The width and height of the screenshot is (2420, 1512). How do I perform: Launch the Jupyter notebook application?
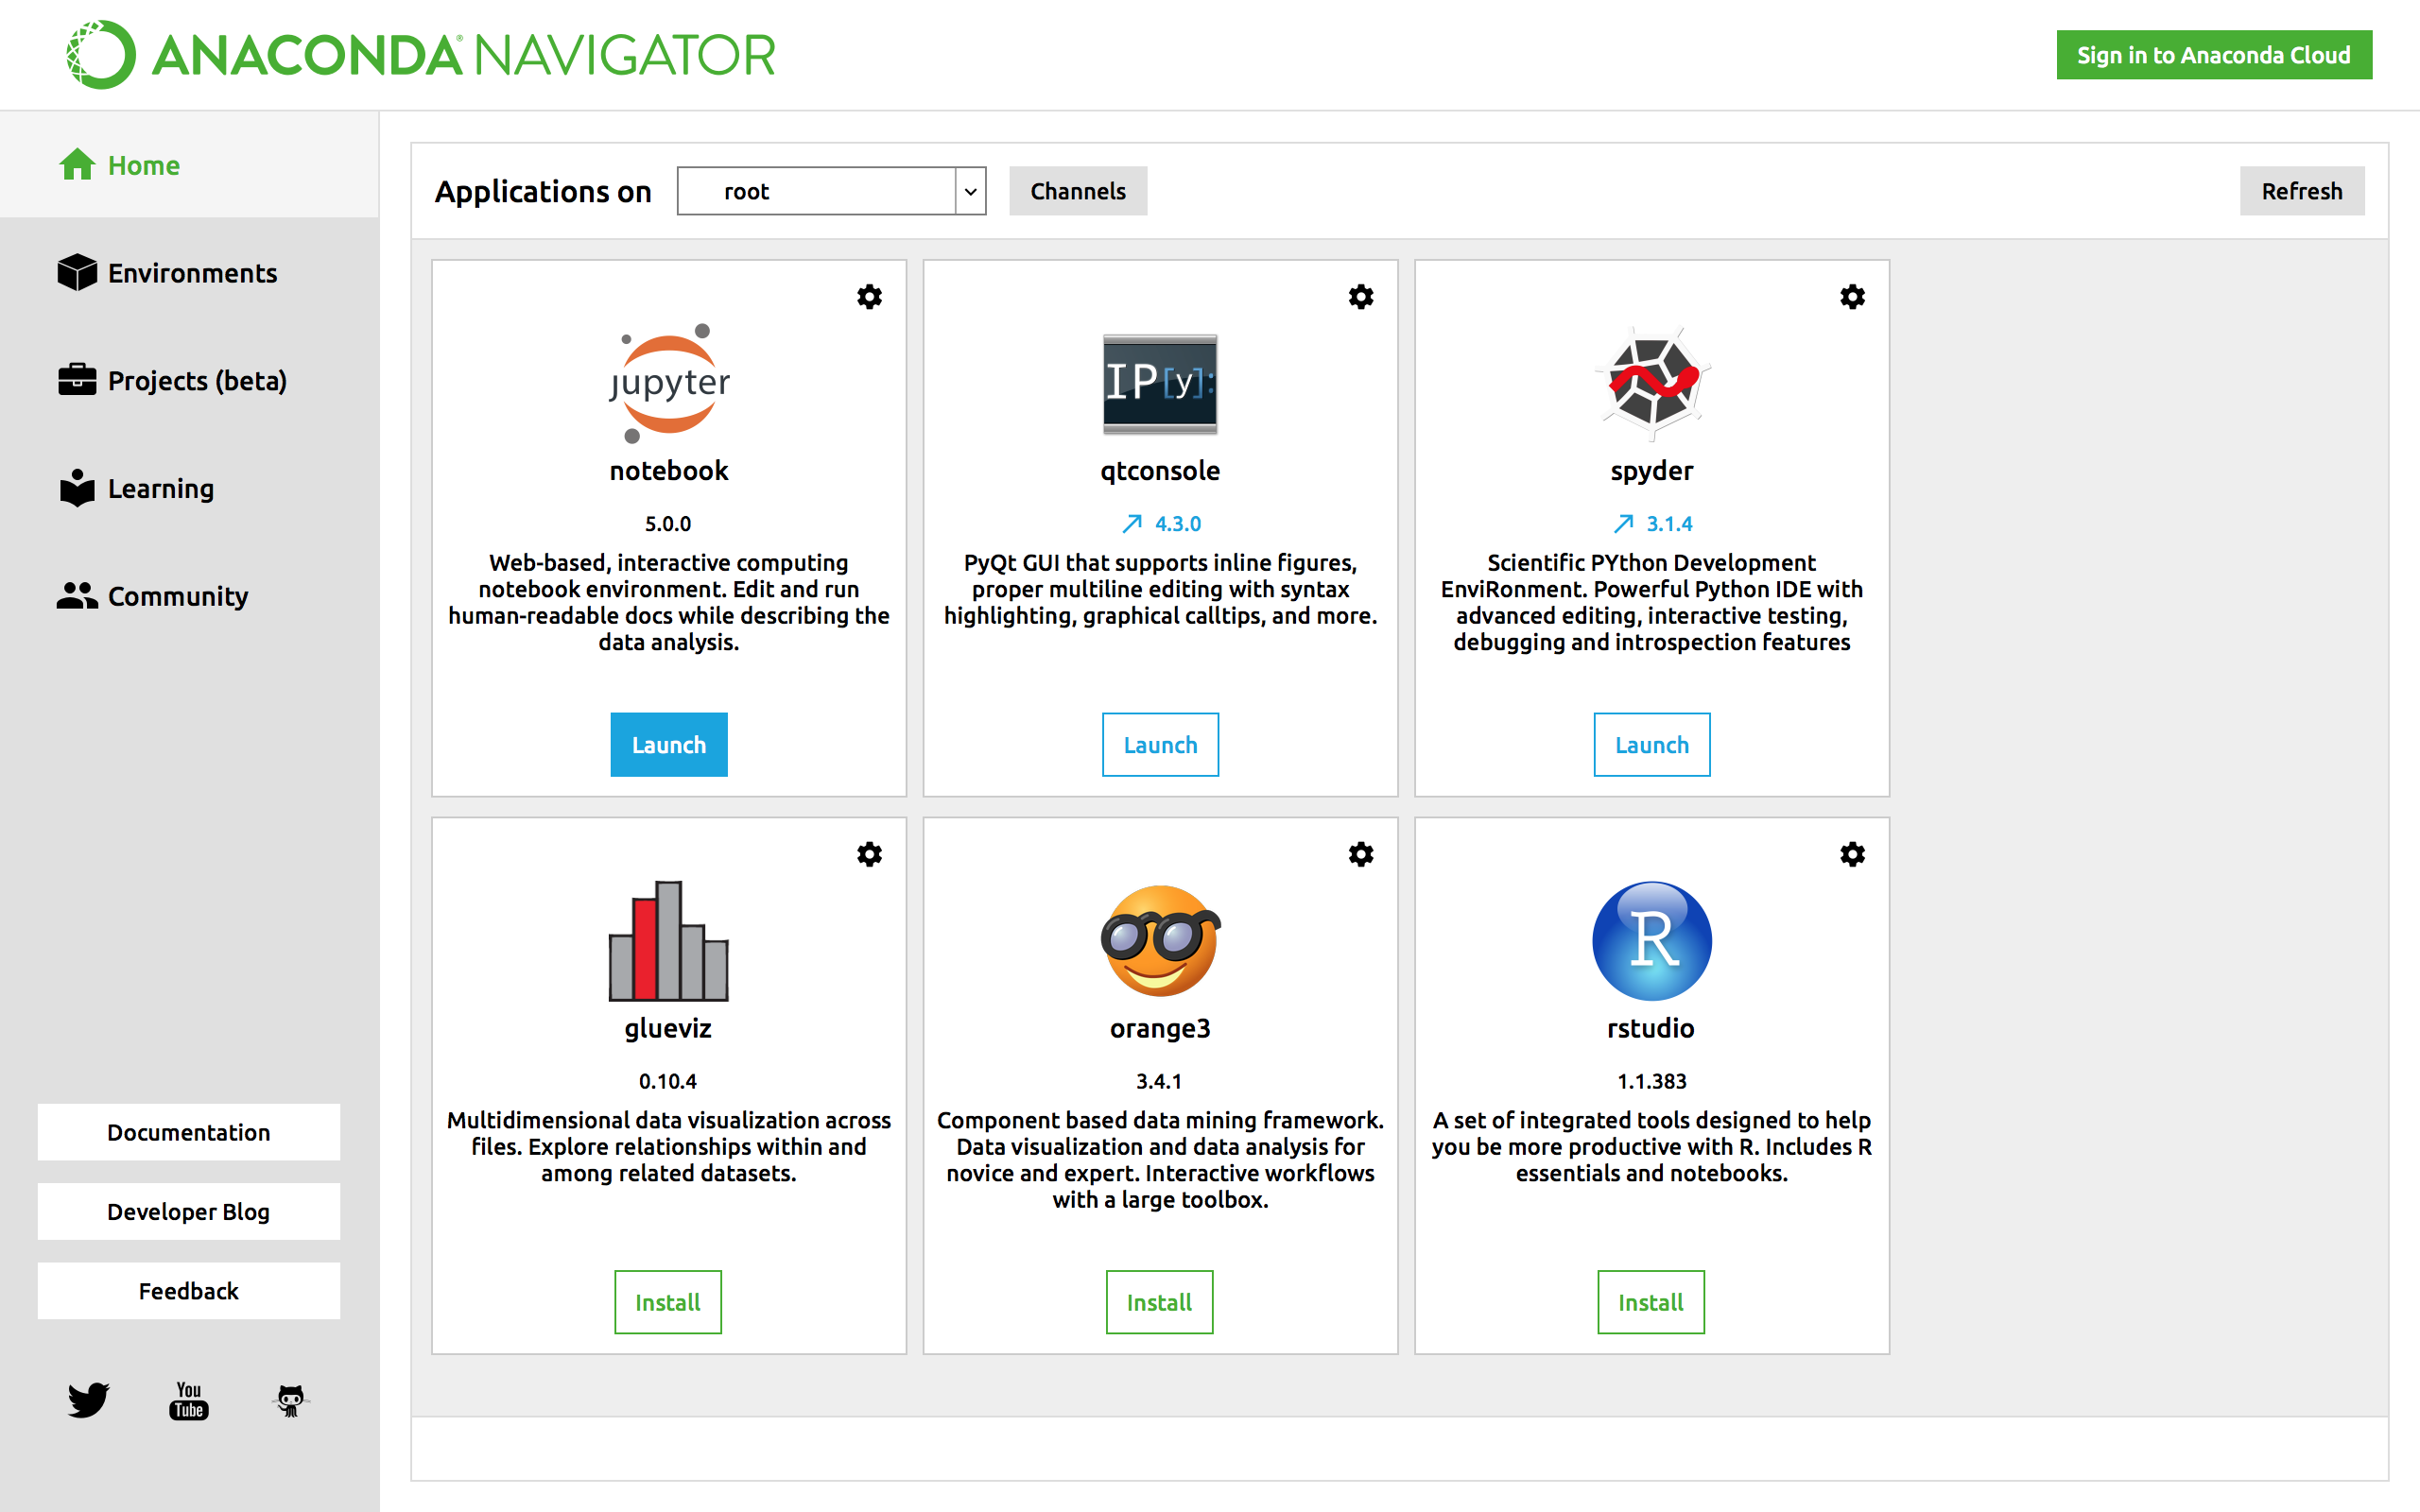pyautogui.click(x=668, y=745)
